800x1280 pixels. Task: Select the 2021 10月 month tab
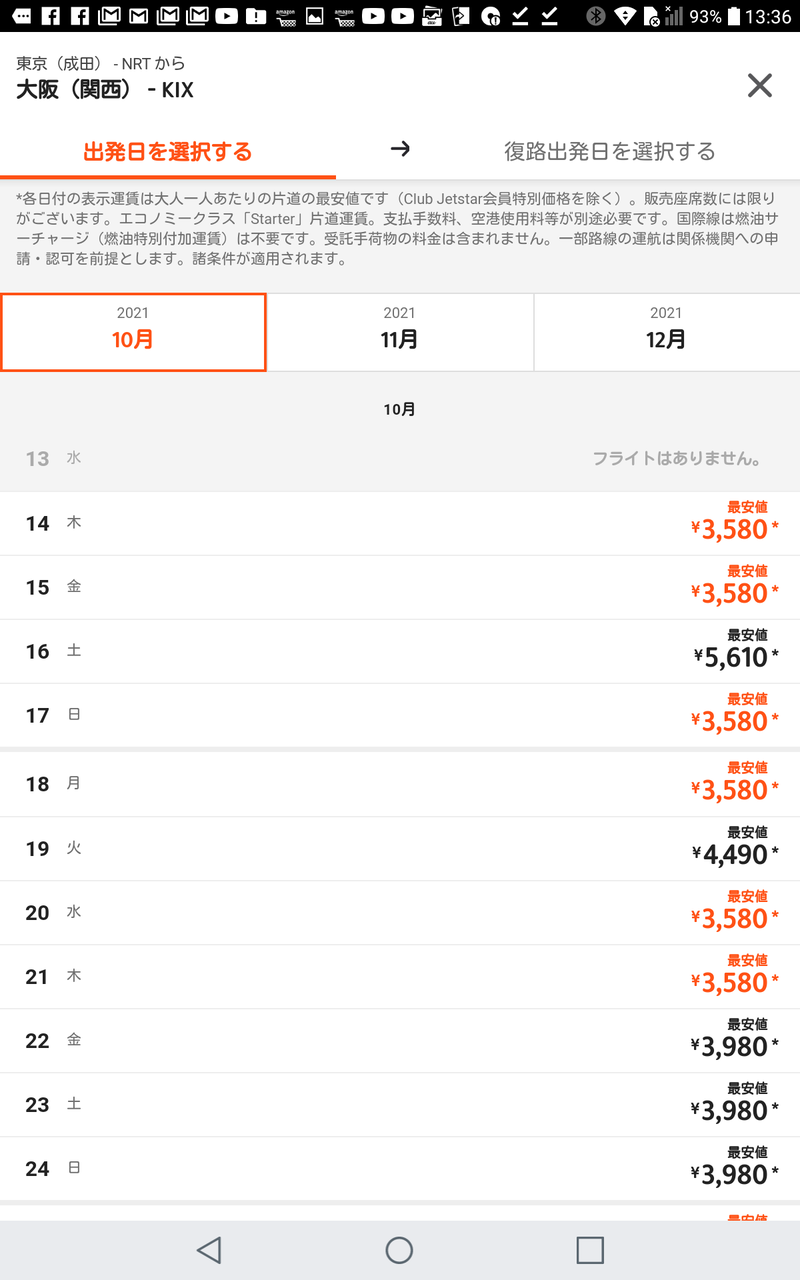[x=133, y=331]
